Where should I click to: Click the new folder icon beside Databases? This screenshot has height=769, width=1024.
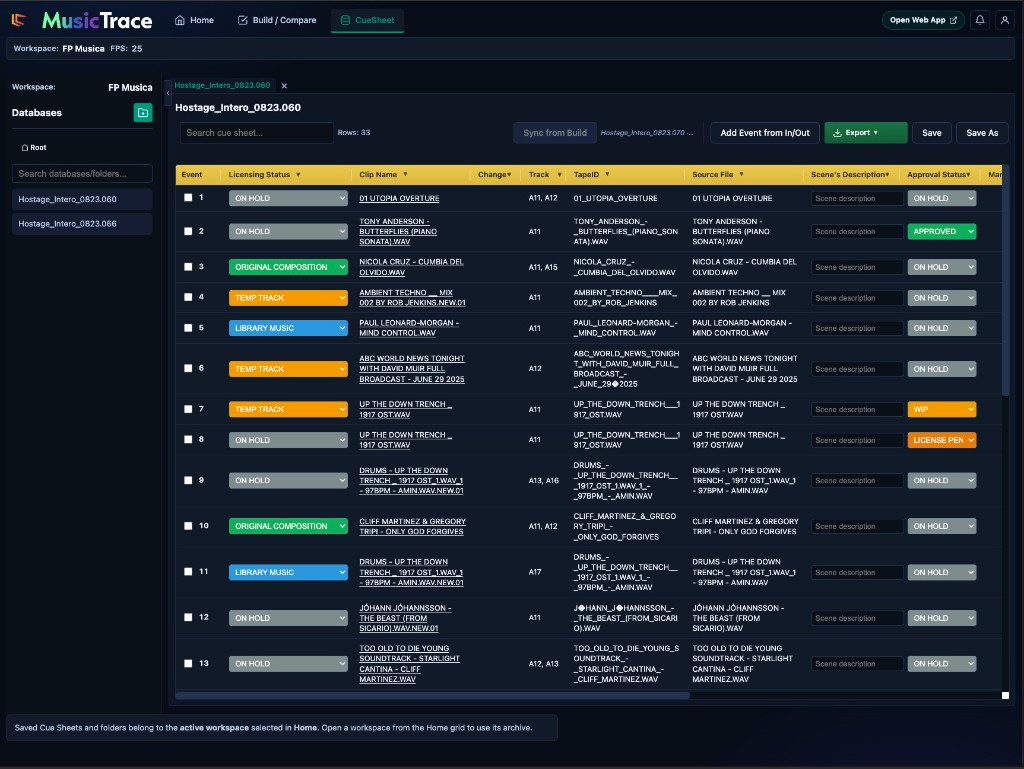[x=143, y=112]
